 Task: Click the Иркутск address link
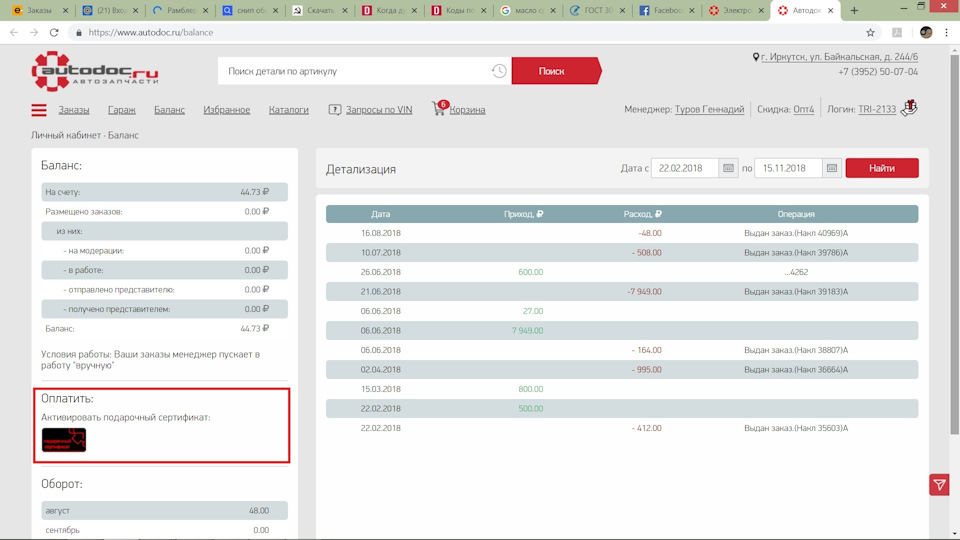click(838, 57)
